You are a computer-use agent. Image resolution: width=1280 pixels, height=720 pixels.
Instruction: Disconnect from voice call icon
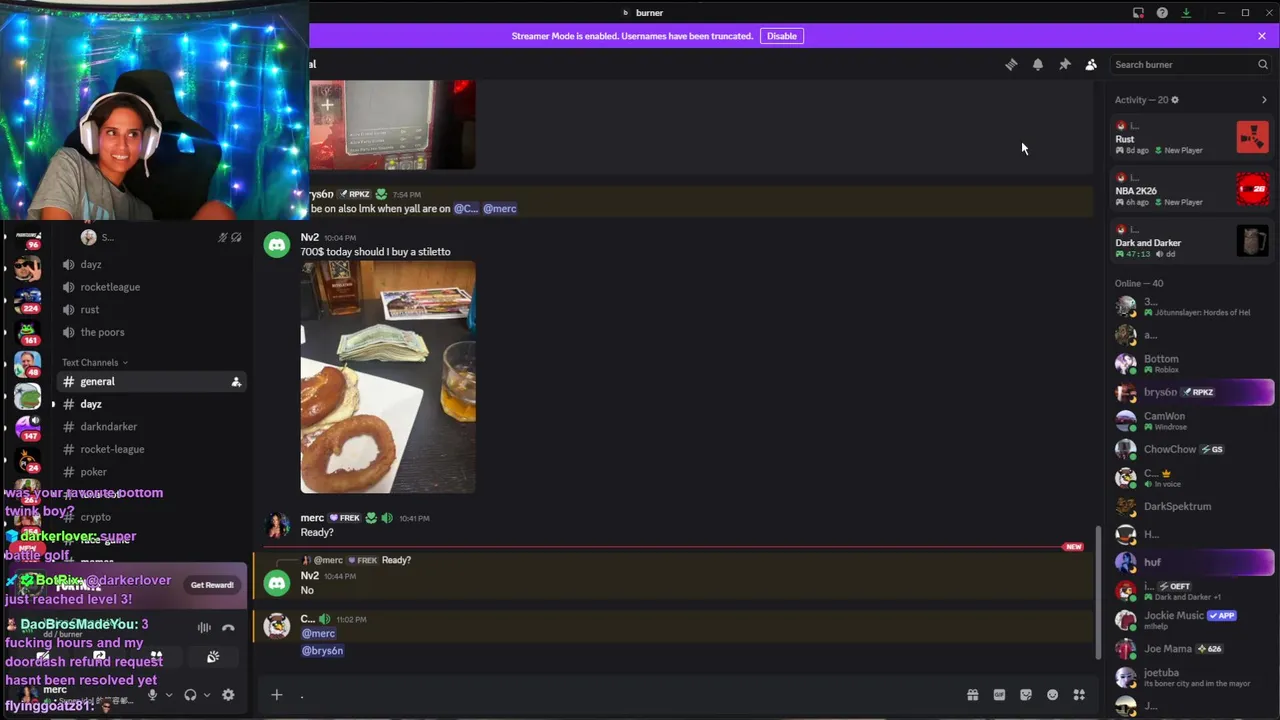coord(228,628)
